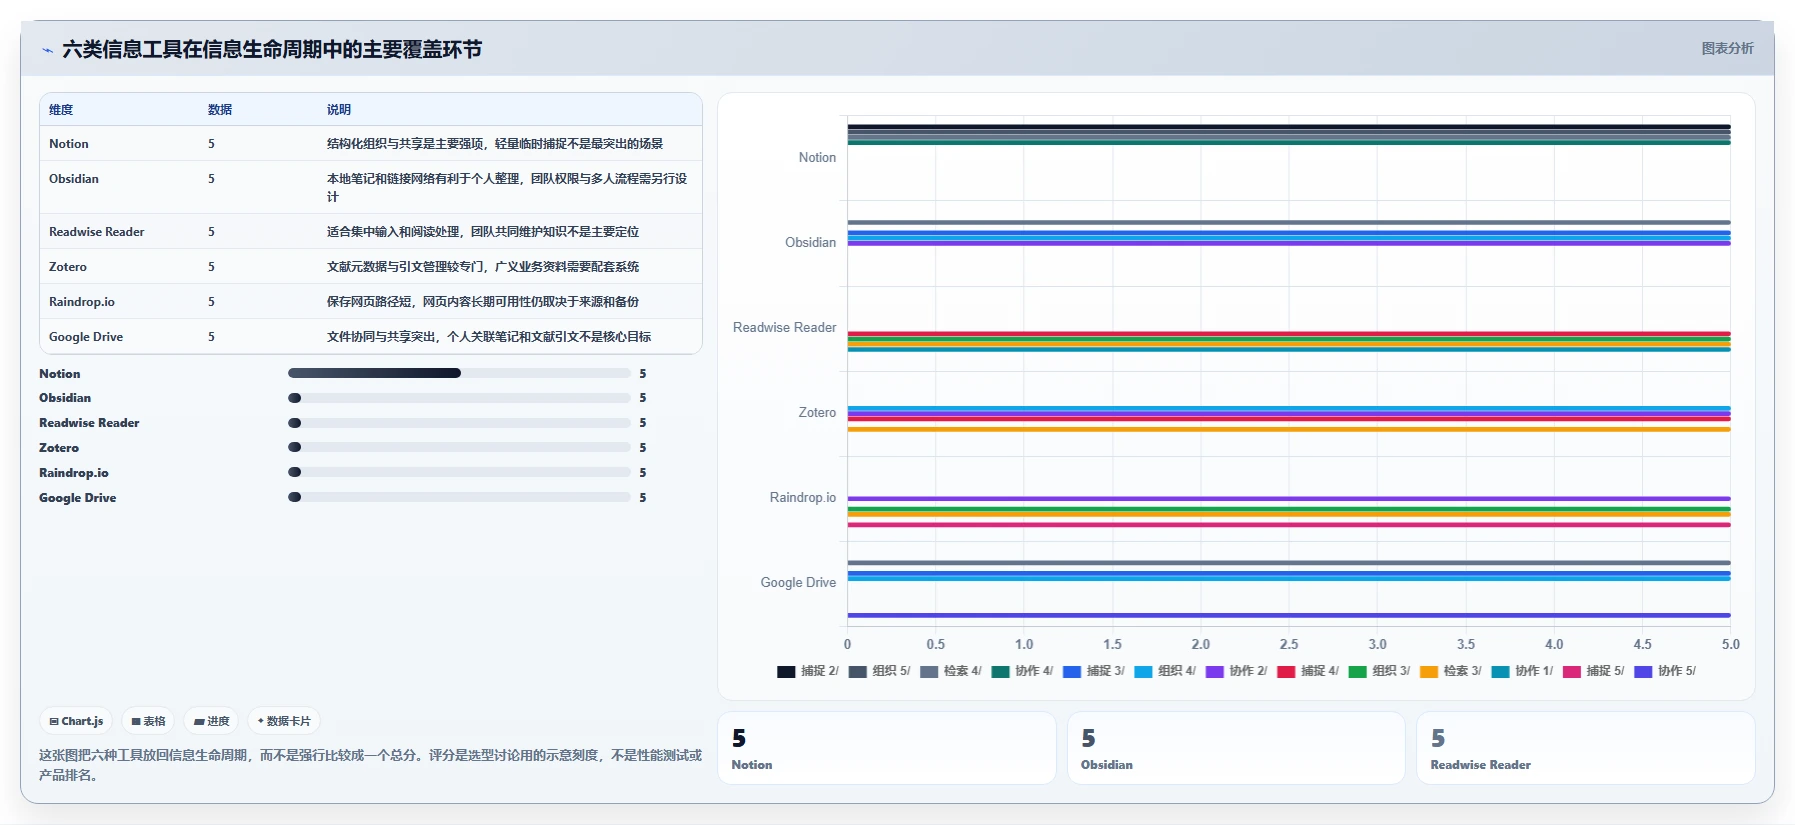Select the 进度 tag chip
This screenshot has width=1795, height=825.
[x=211, y=721]
